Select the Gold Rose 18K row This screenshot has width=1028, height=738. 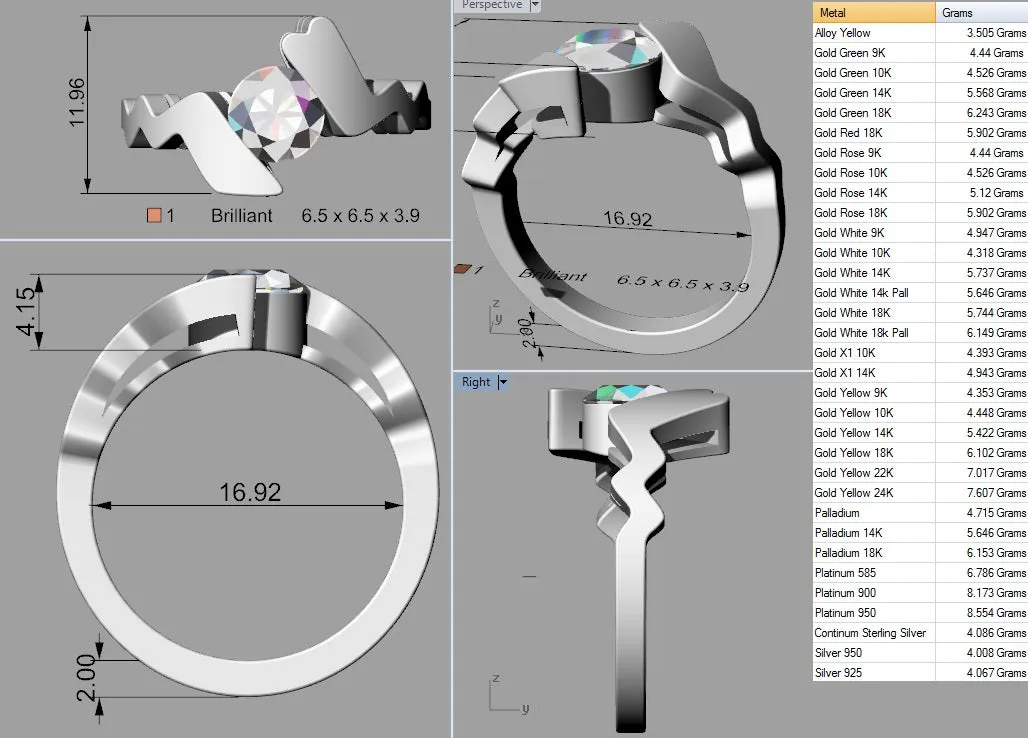tap(920, 212)
